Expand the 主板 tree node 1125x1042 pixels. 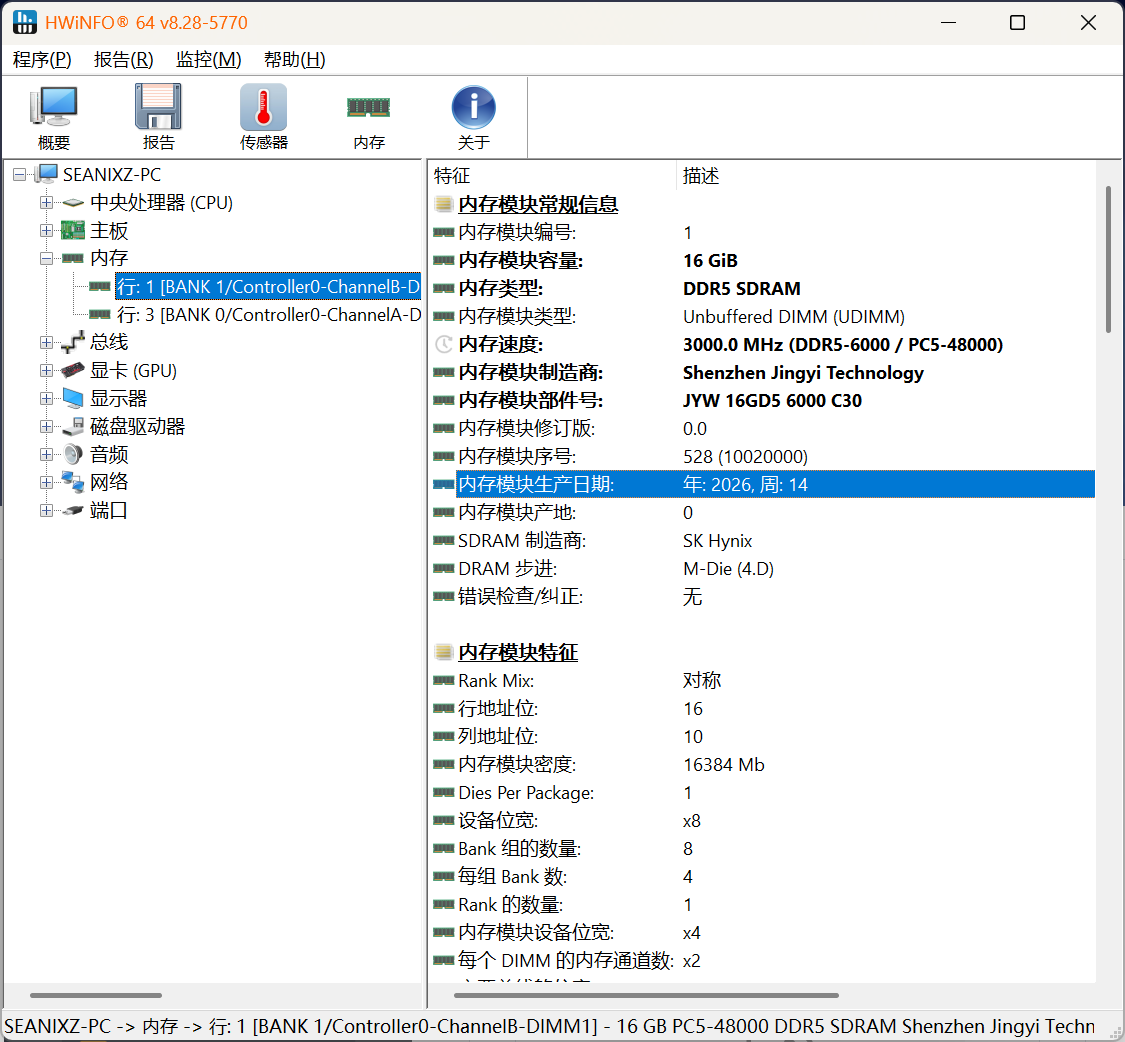click(x=47, y=230)
